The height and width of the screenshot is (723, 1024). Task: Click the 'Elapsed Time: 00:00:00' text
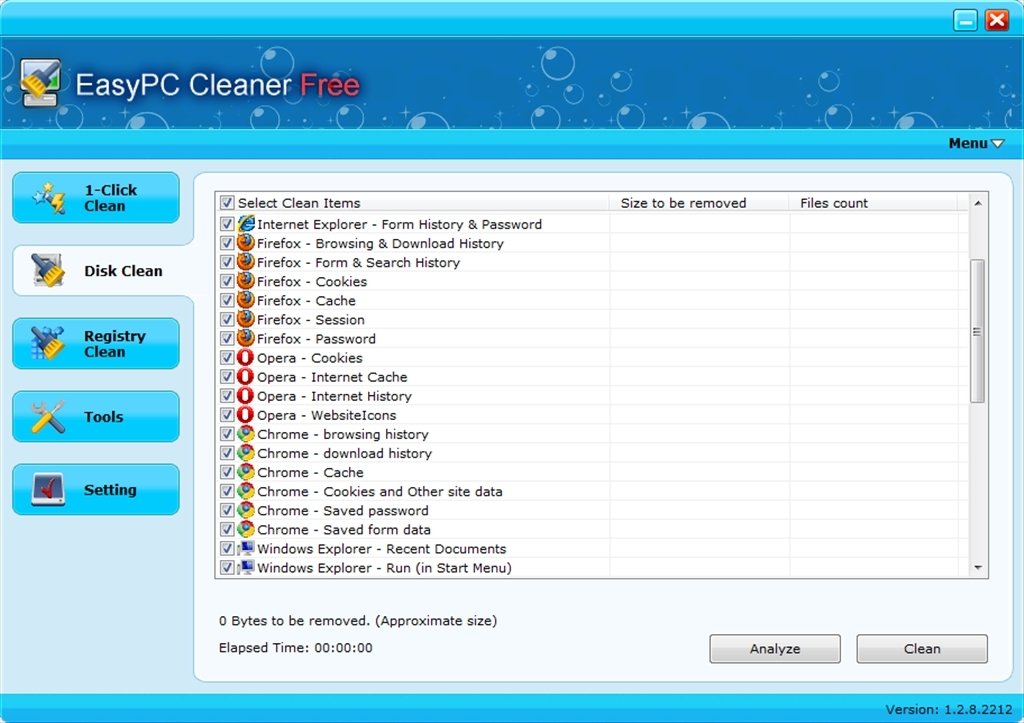point(296,648)
